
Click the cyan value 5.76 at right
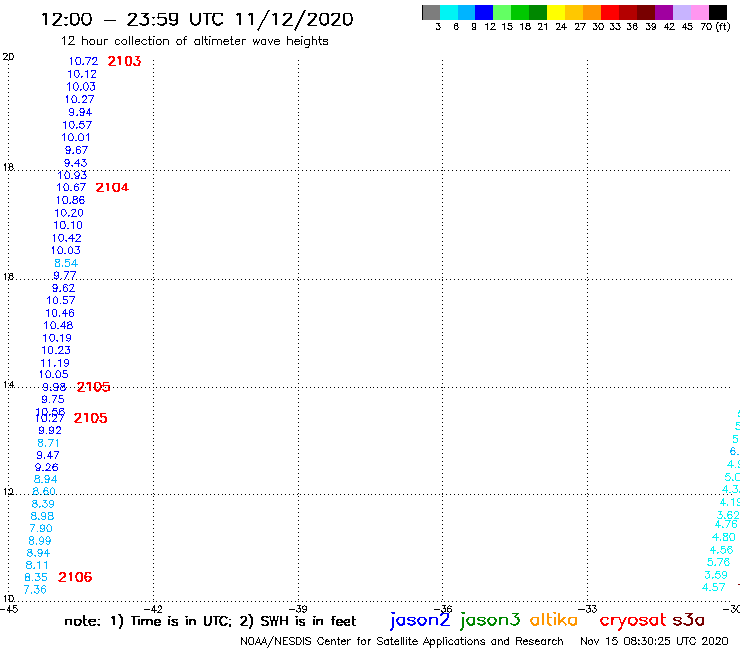[718, 562]
